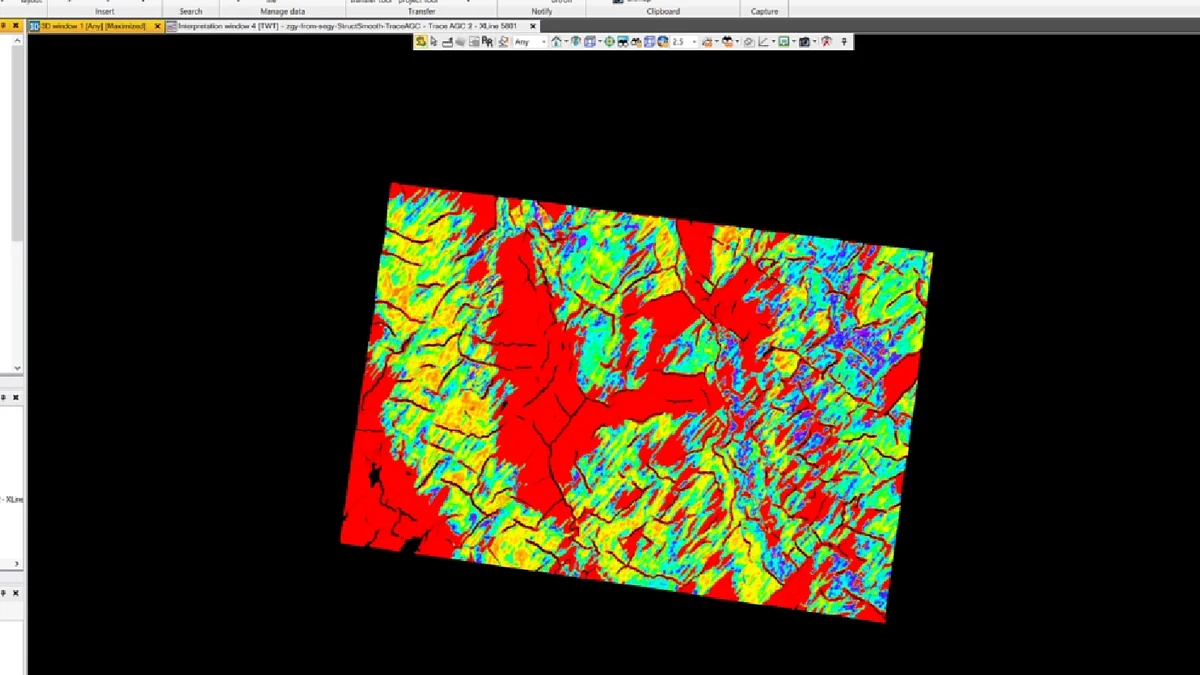The image size is (1200, 675).
Task: Open the dropdown arrow beside the green square icon
Action: click(x=794, y=42)
